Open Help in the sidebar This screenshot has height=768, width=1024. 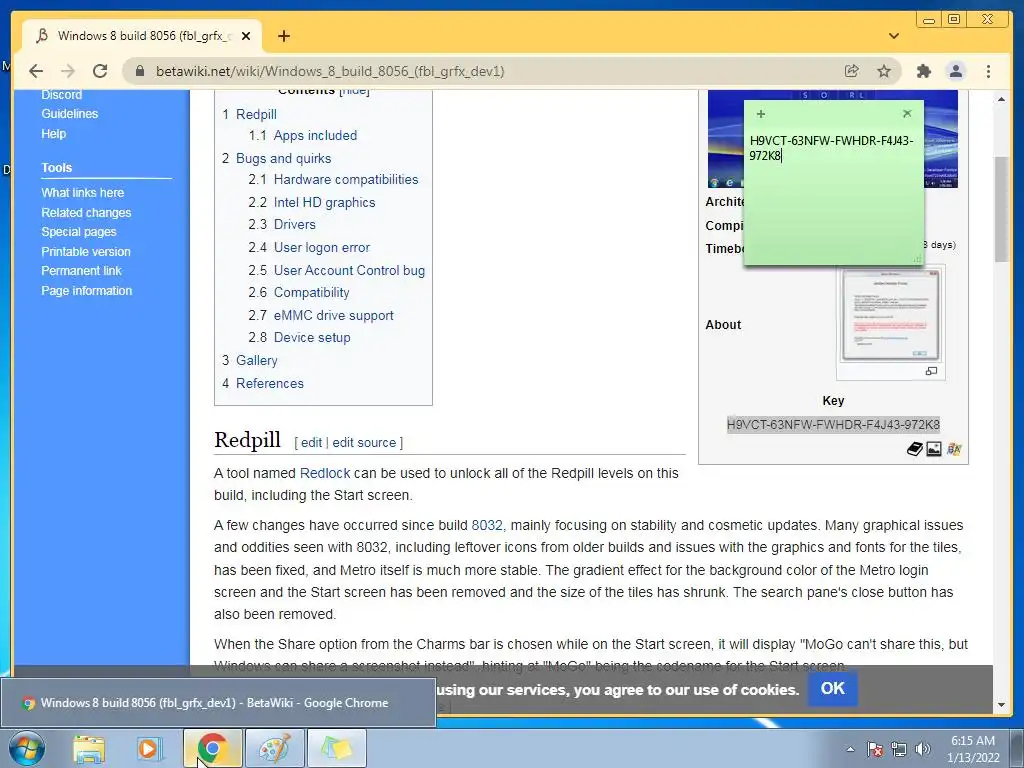(54, 133)
